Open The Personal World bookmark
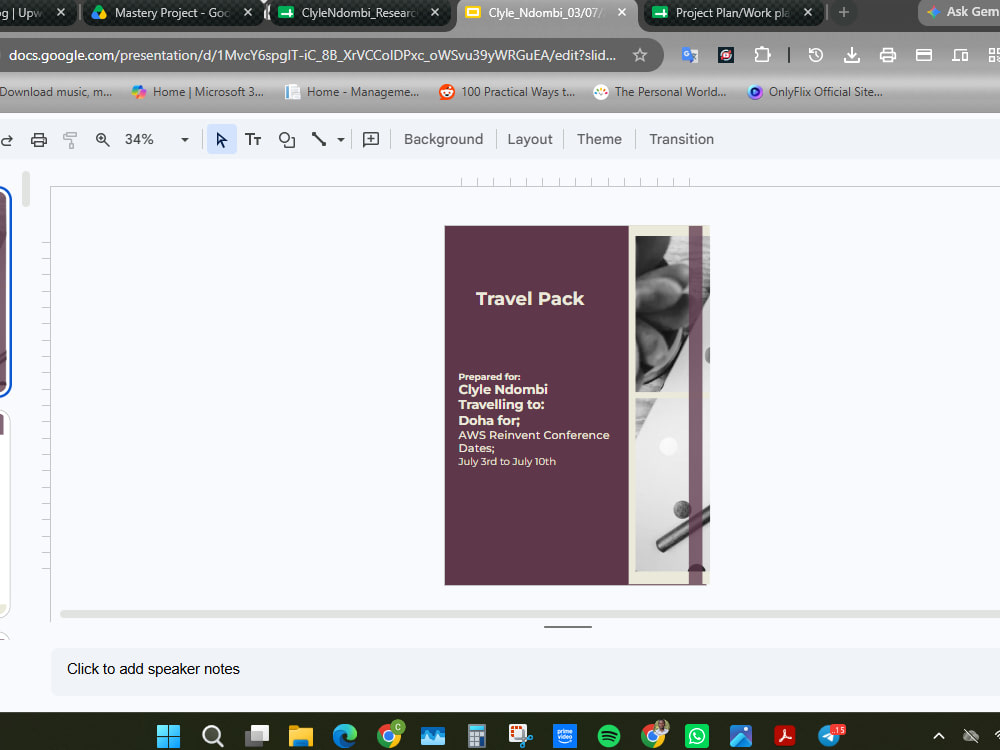Screen dimensions: 1000x750 [660, 92]
